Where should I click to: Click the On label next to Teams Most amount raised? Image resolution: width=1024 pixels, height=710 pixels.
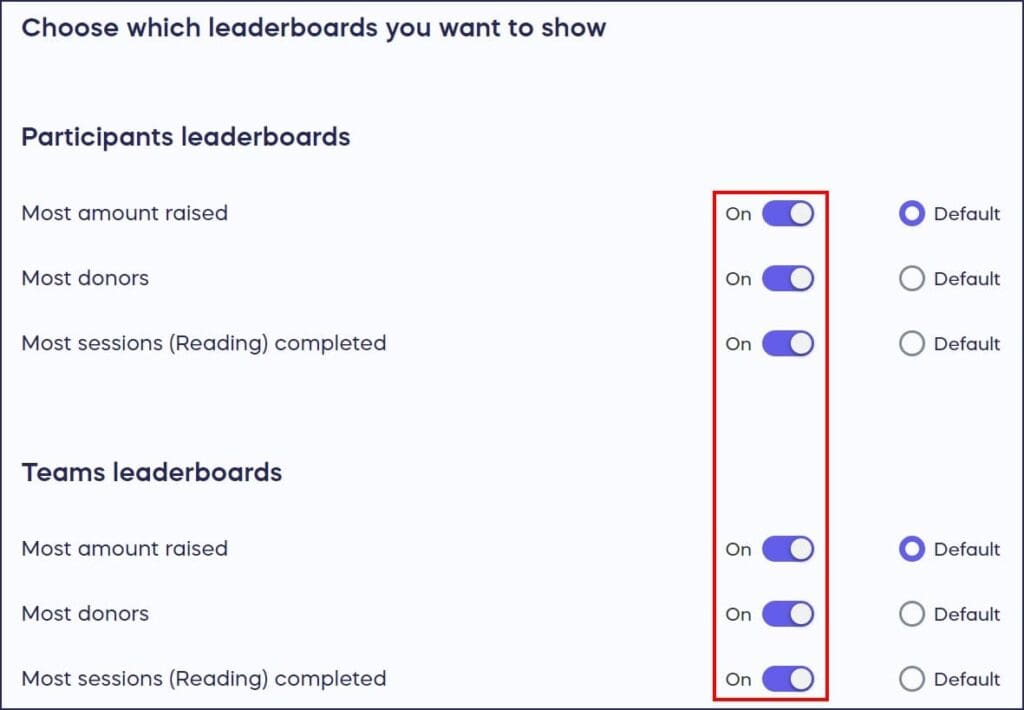(738, 549)
